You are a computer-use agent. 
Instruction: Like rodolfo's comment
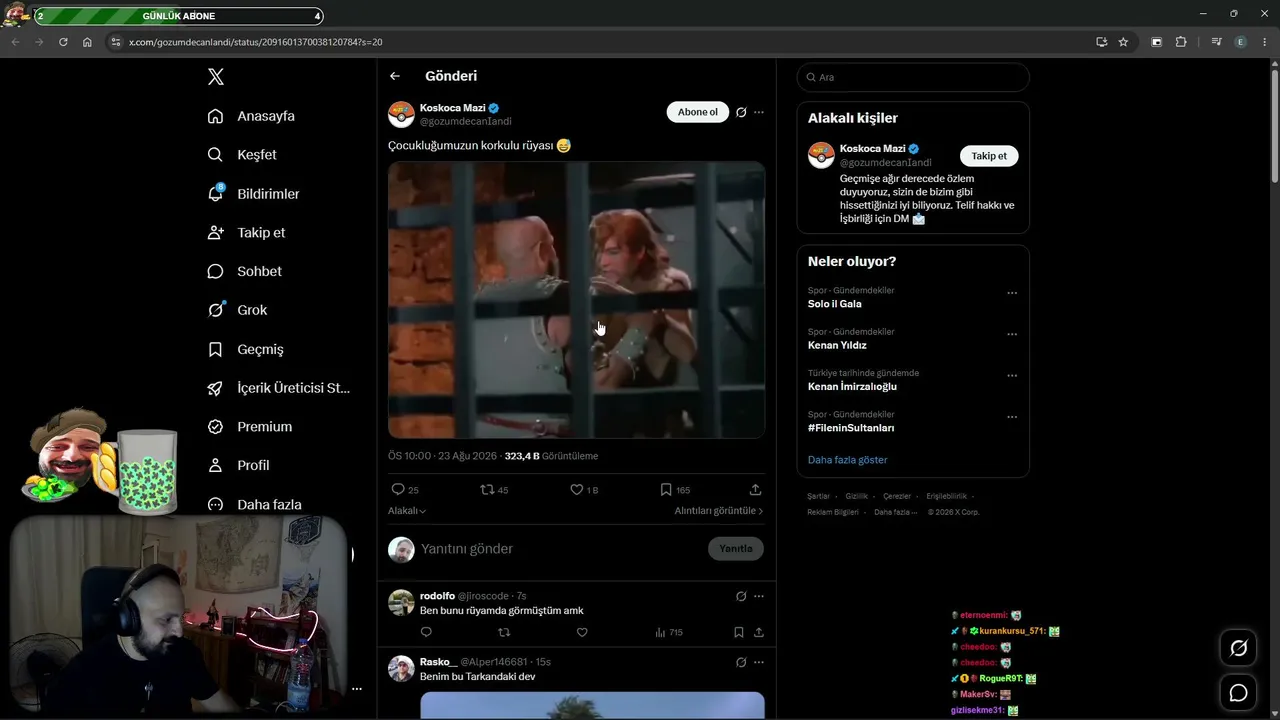582,632
